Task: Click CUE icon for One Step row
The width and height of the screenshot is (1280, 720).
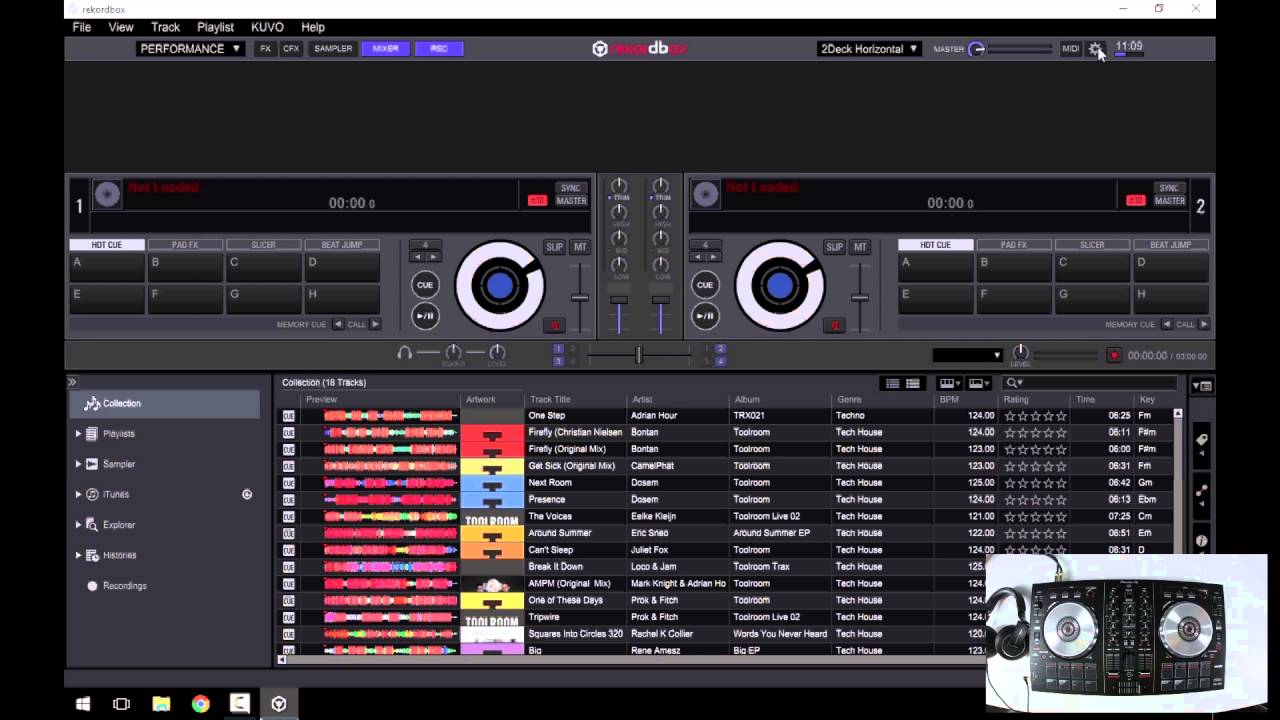Action: [289, 416]
